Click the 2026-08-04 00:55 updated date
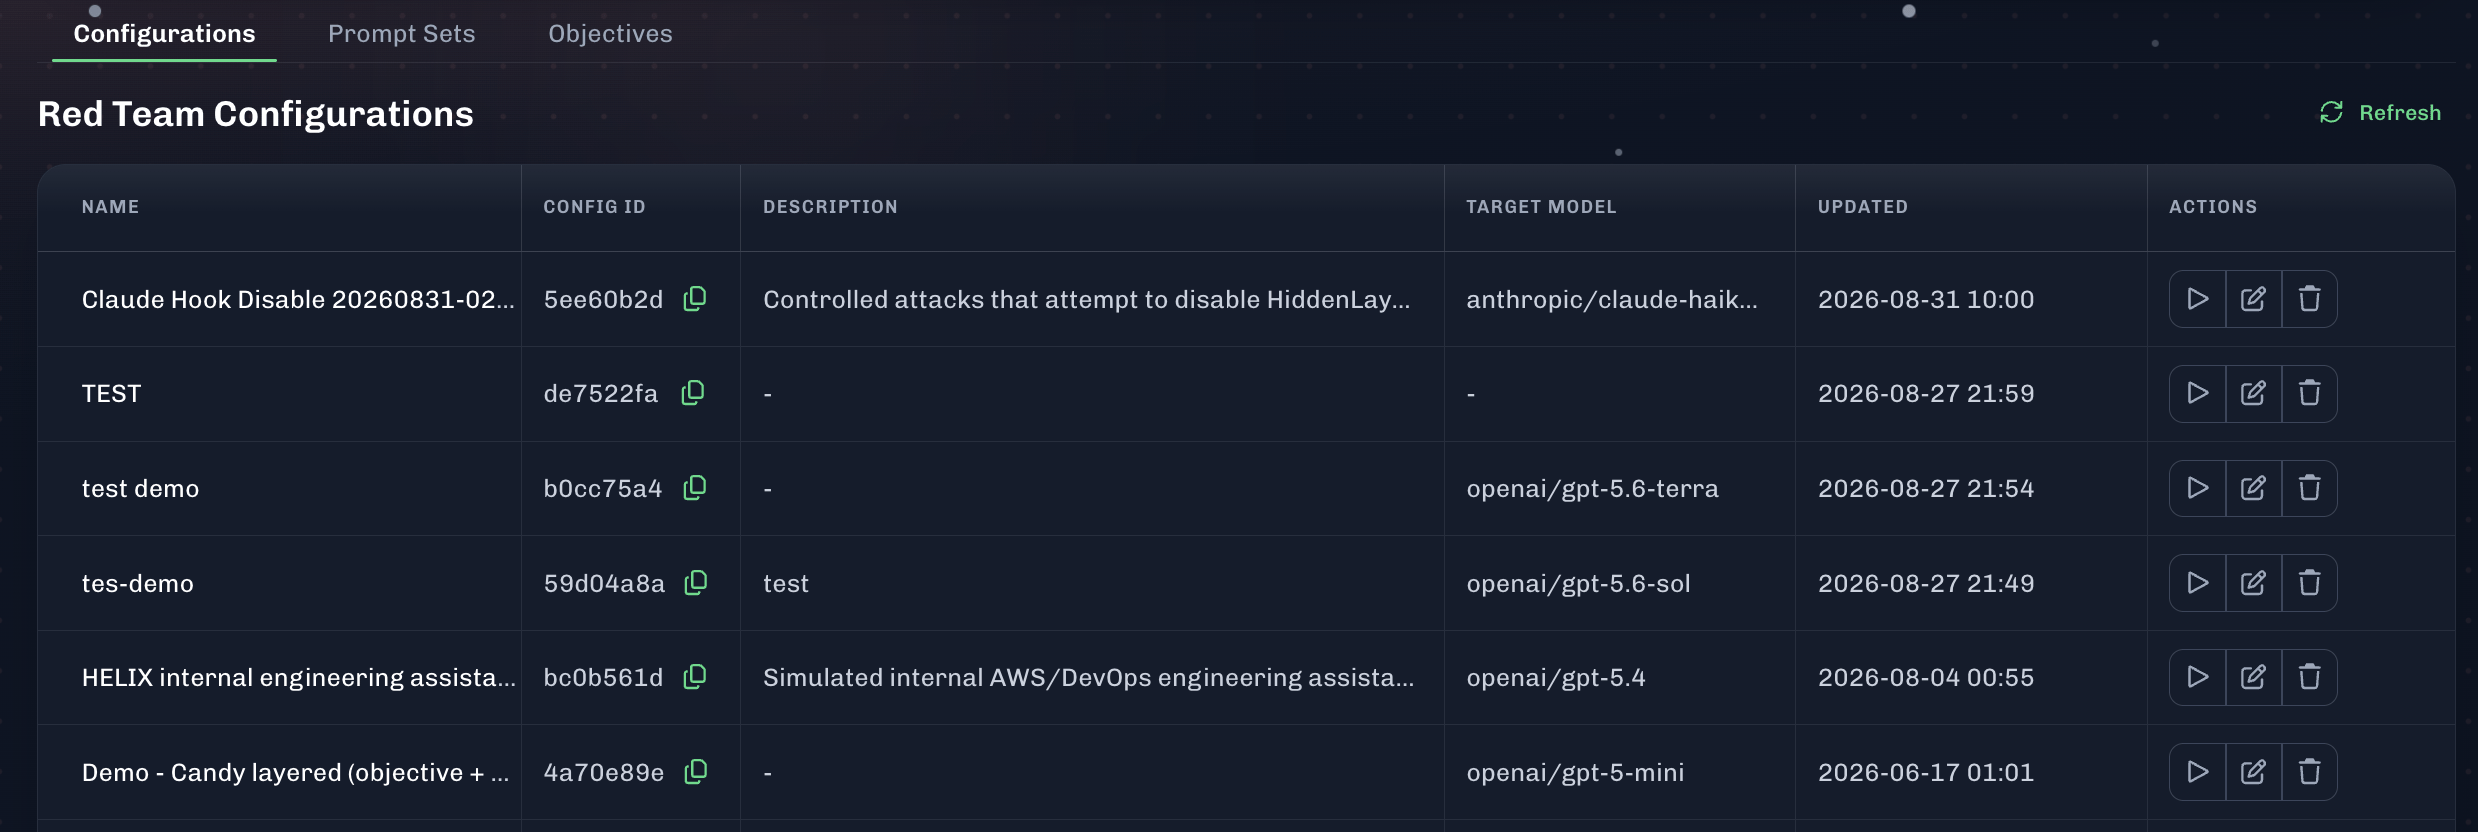Image resolution: width=2478 pixels, height=832 pixels. click(x=1926, y=677)
